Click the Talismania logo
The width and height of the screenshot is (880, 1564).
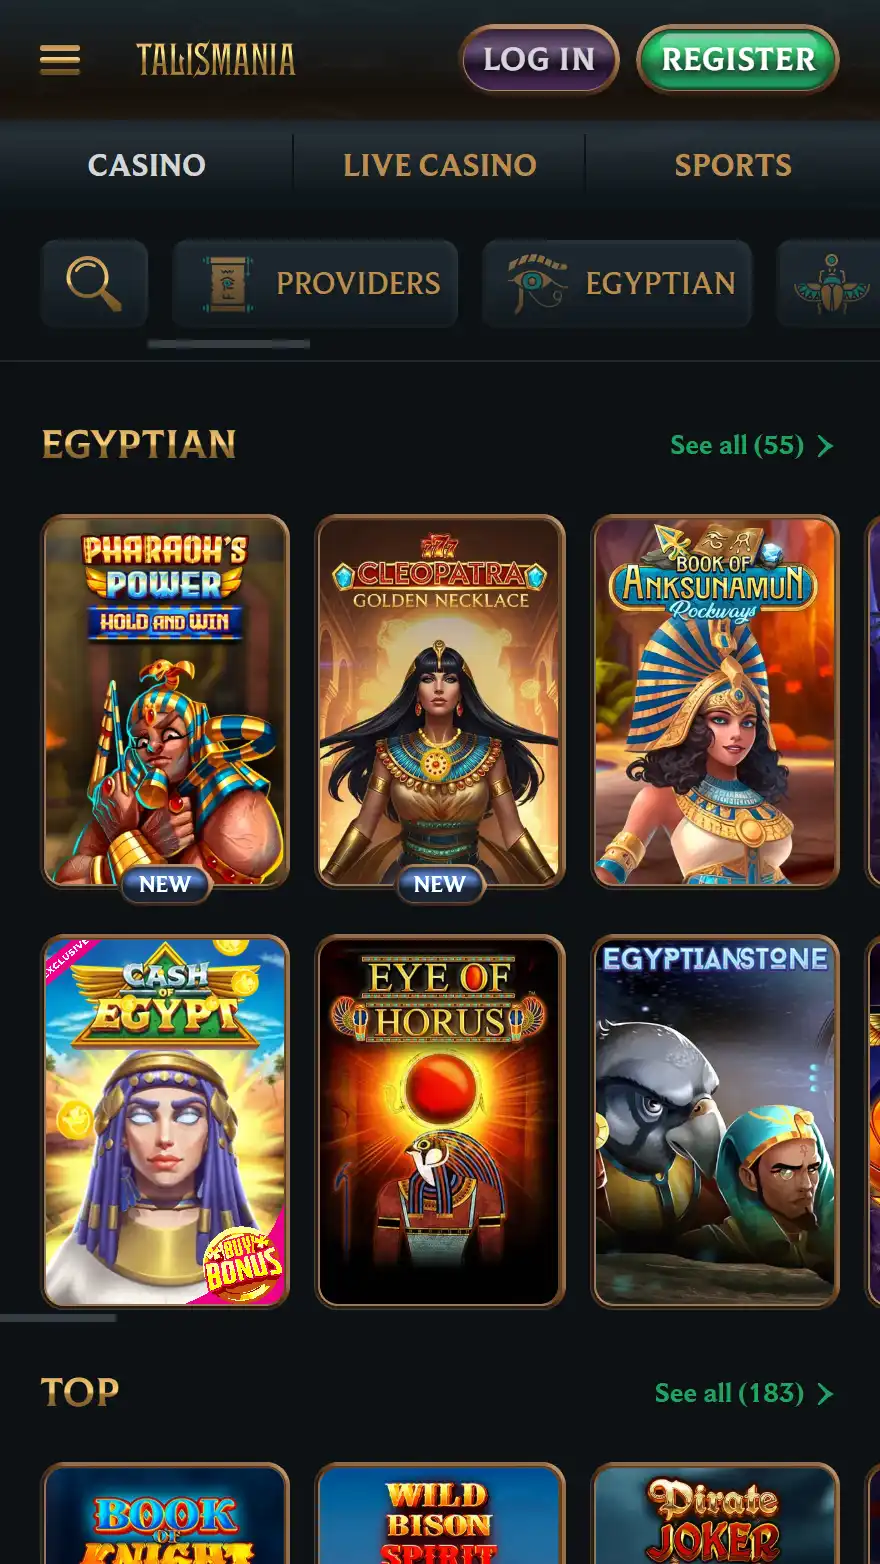pos(216,60)
